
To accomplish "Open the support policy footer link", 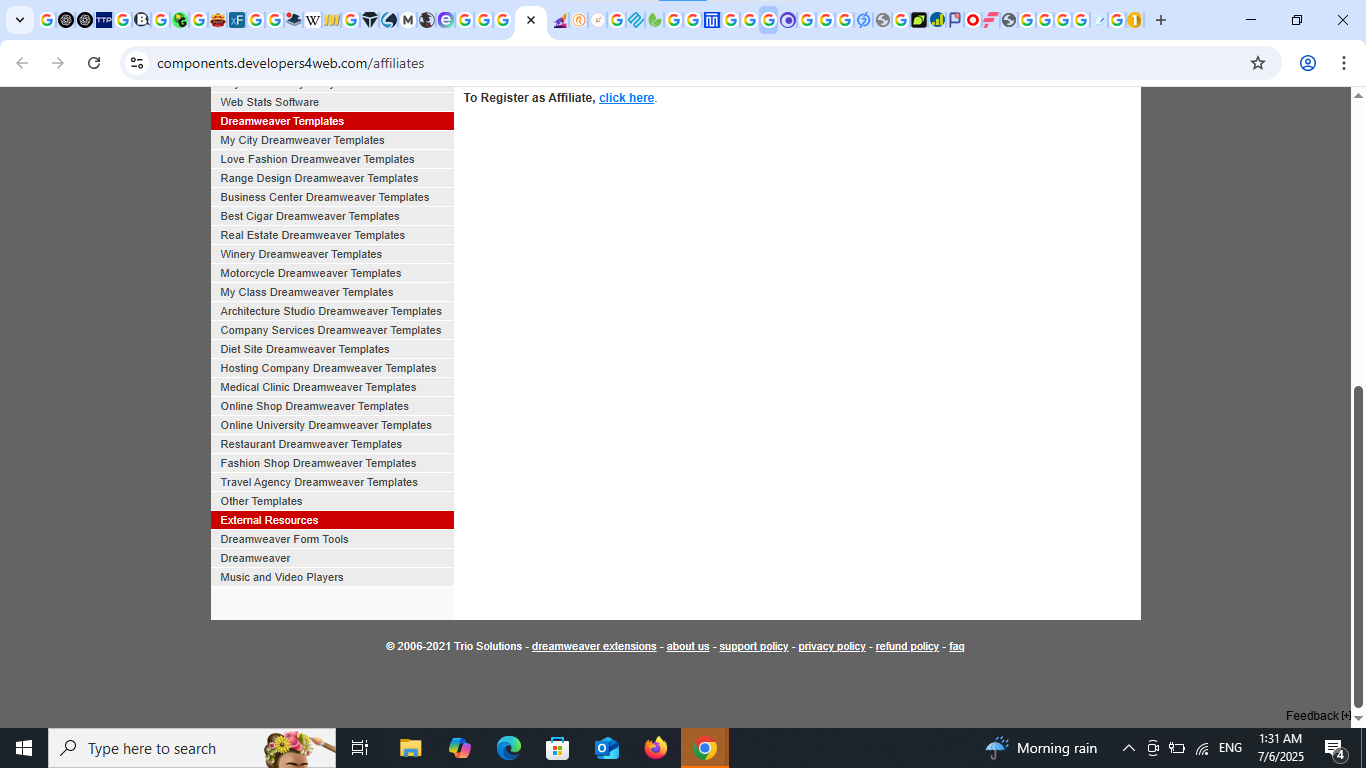I will tap(754, 647).
